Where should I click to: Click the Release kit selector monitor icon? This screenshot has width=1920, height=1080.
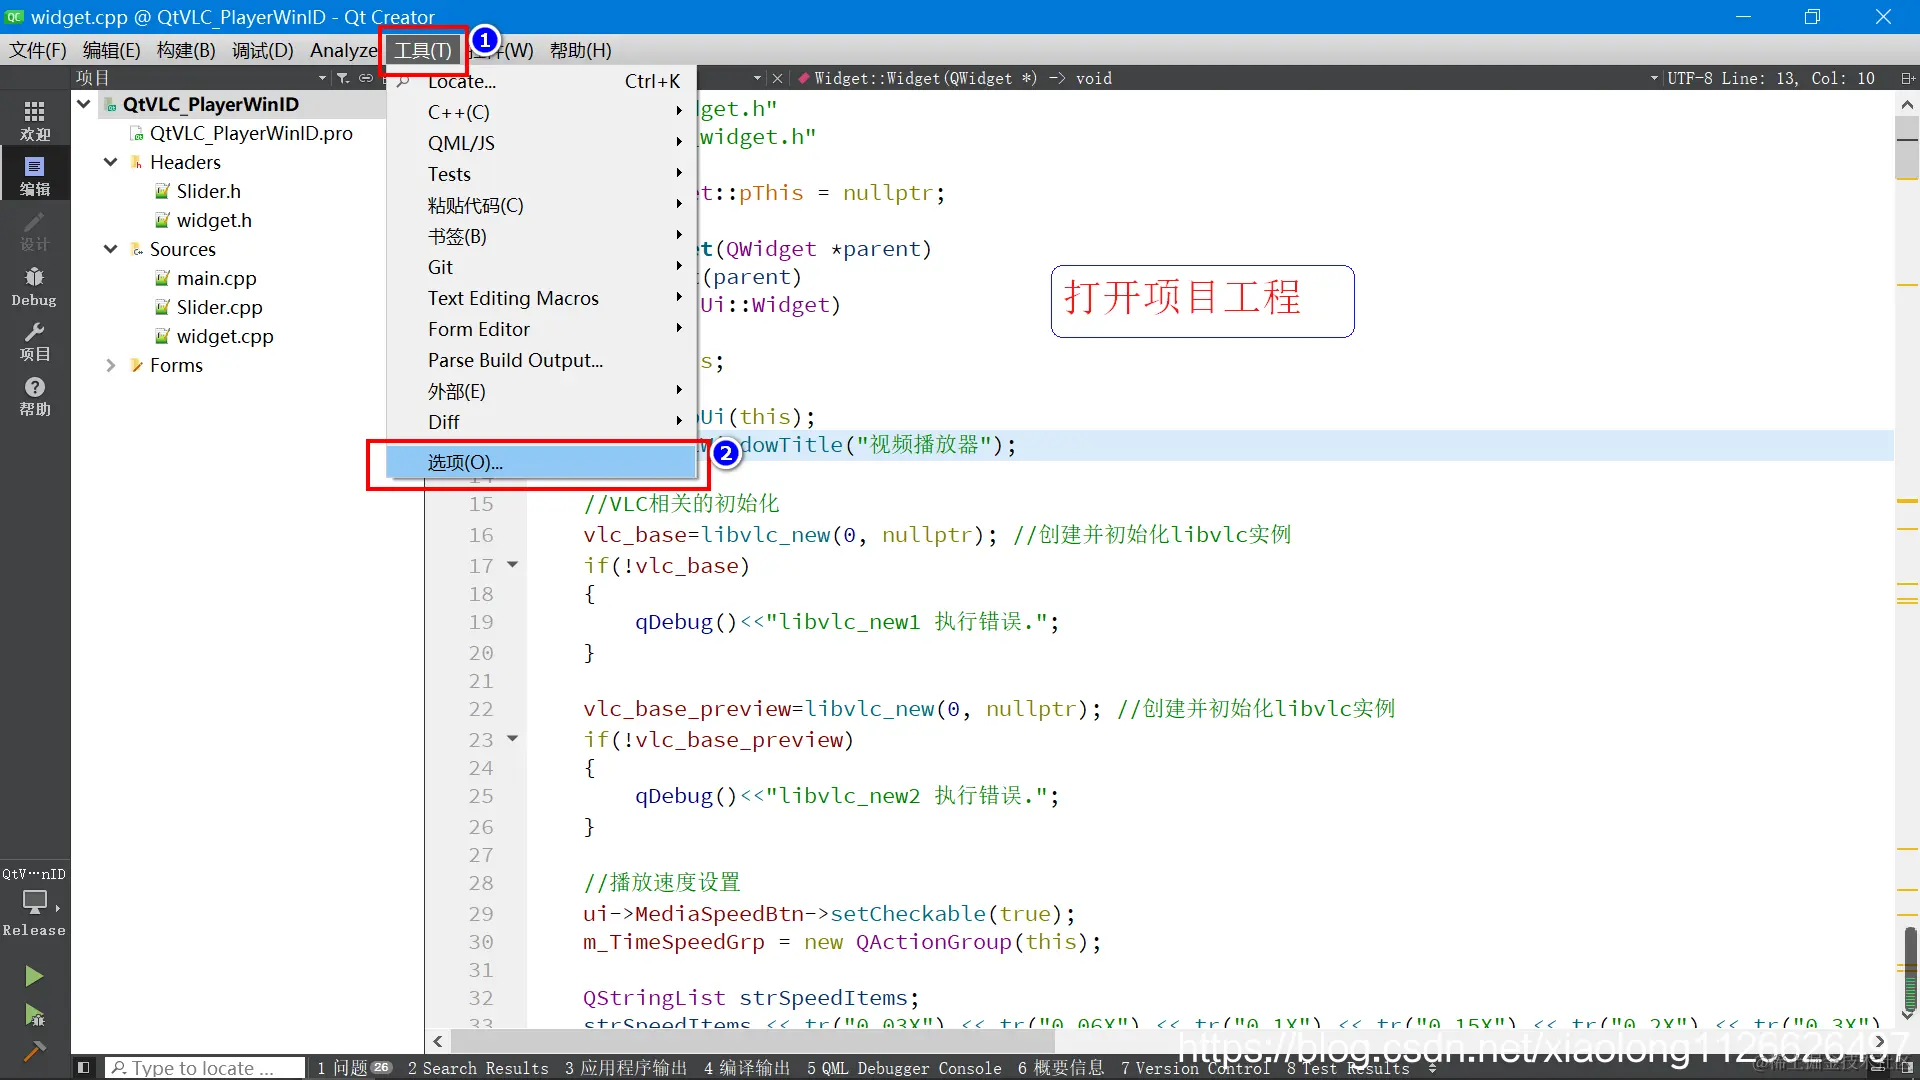point(34,902)
